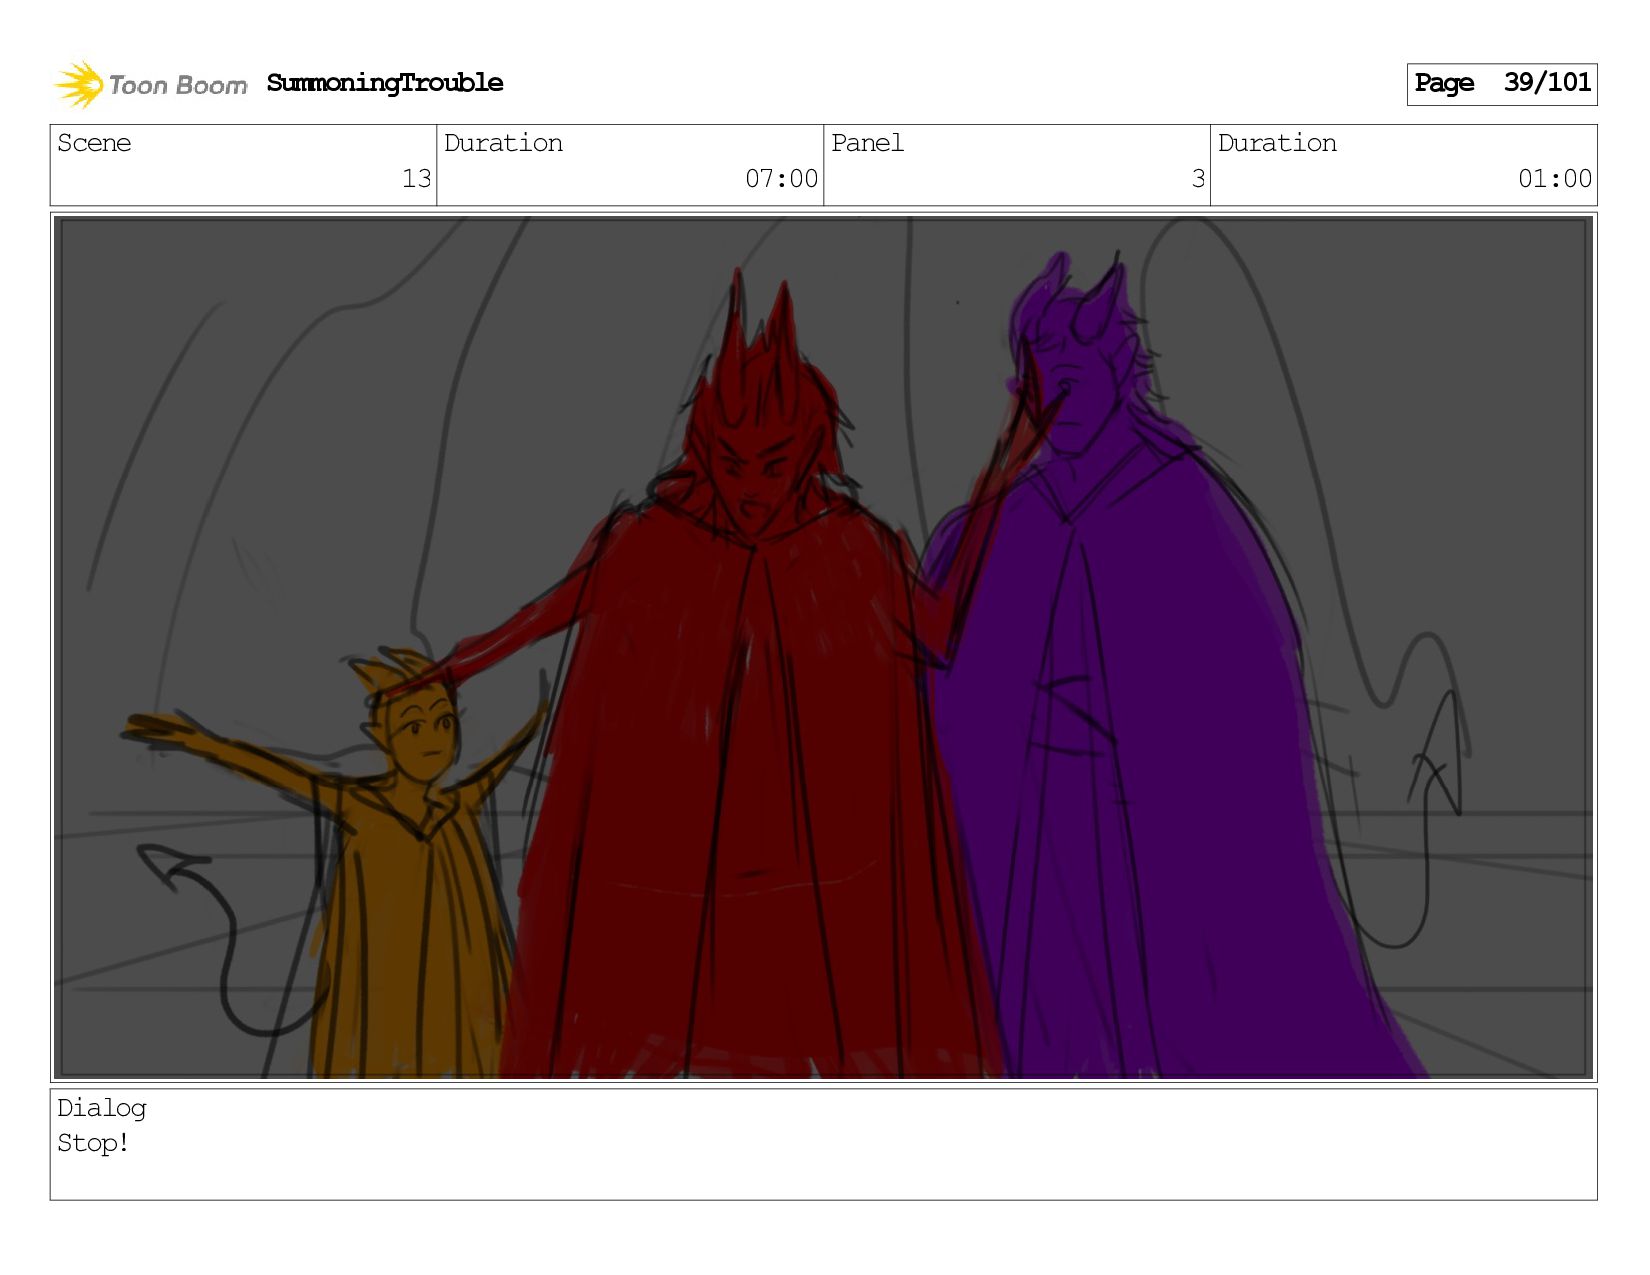Click the panel number 3

click(1198, 179)
